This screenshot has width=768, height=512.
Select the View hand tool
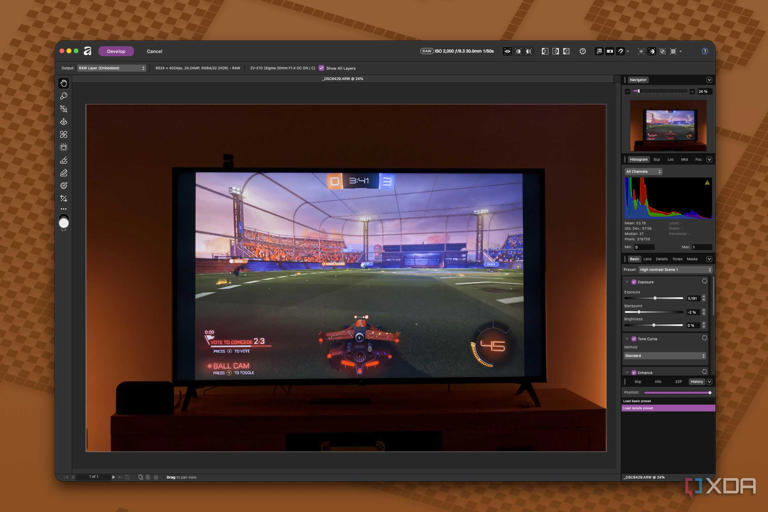(64, 83)
